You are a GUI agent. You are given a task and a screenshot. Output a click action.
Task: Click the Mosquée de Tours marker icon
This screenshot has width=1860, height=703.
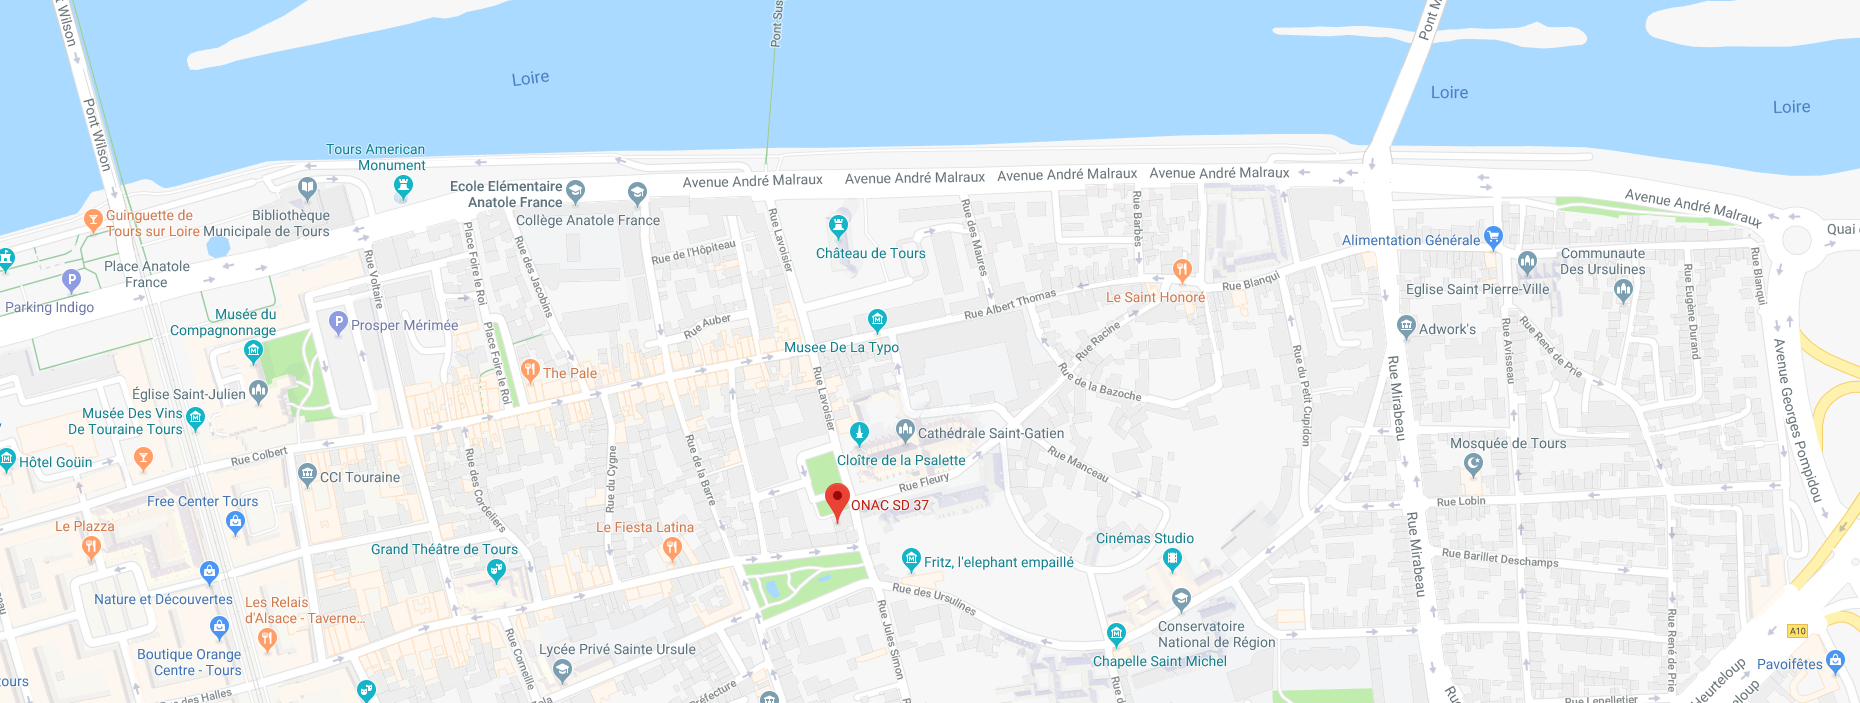(1472, 464)
